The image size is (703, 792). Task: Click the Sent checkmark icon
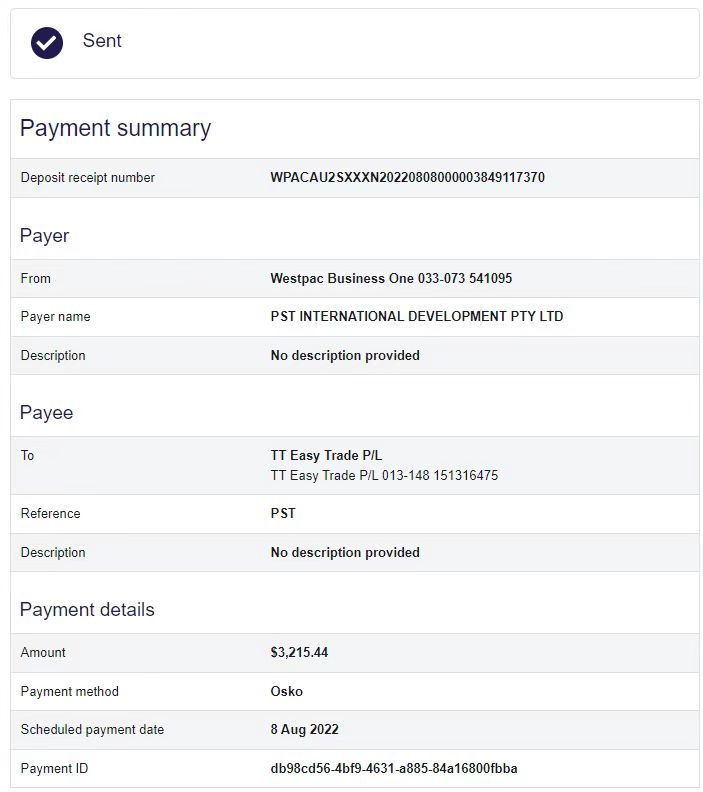pyautogui.click(x=46, y=43)
